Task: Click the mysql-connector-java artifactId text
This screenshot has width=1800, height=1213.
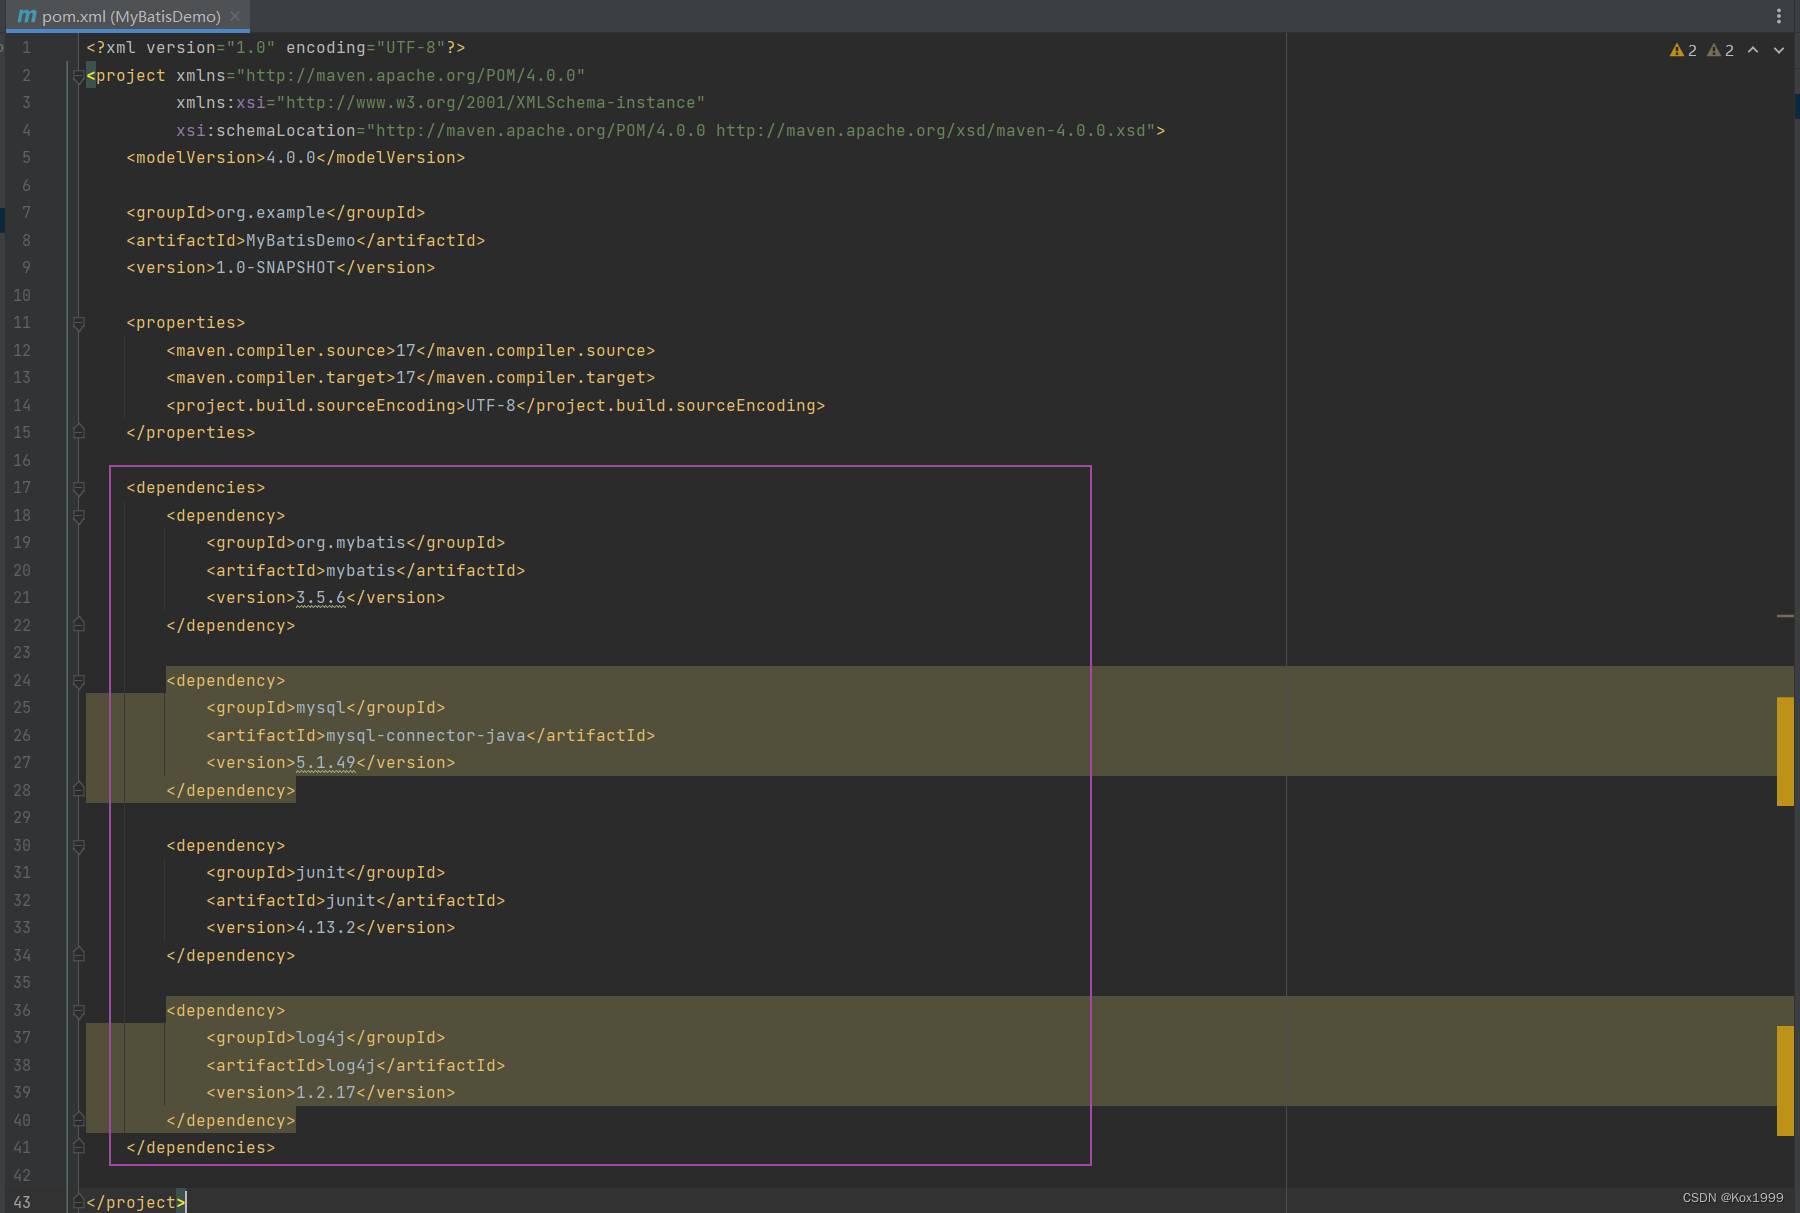Action: point(426,736)
